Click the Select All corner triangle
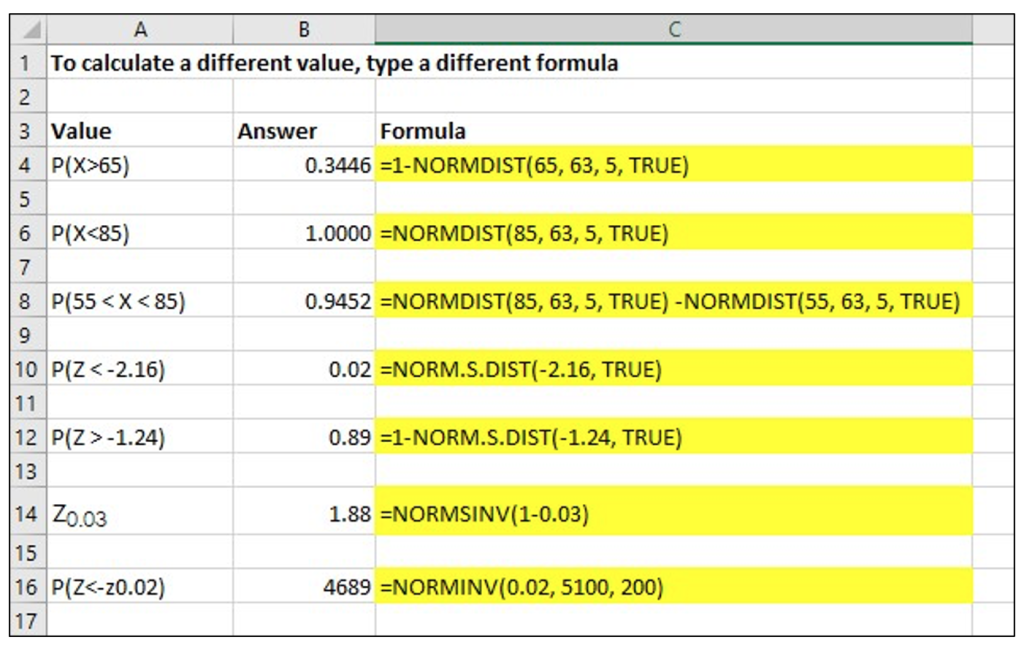The image size is (1024, 648). 29,30
